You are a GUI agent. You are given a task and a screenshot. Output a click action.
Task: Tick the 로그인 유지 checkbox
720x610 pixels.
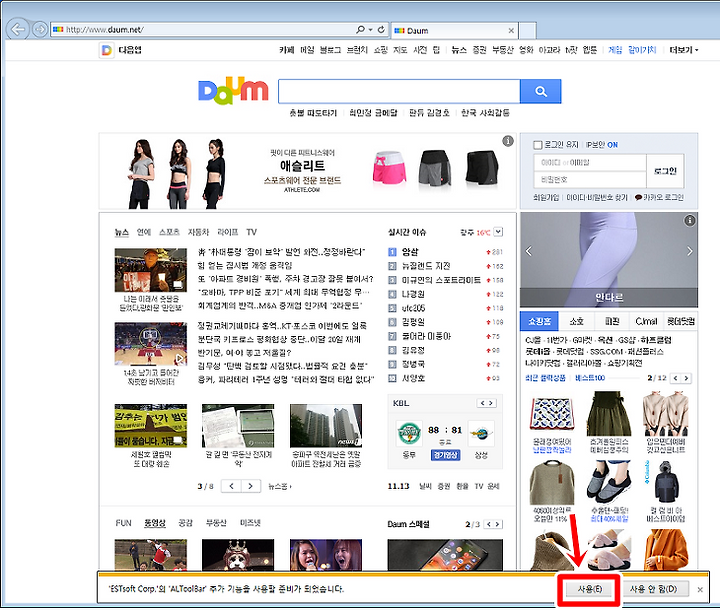(538, 145)
